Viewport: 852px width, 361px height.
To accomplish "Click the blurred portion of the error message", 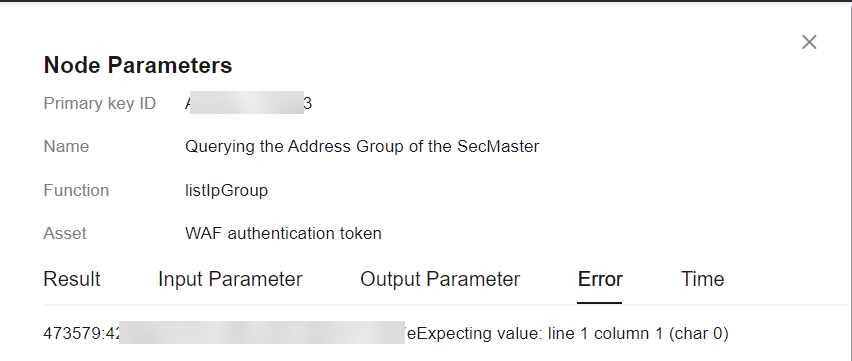I will point(262,332).
